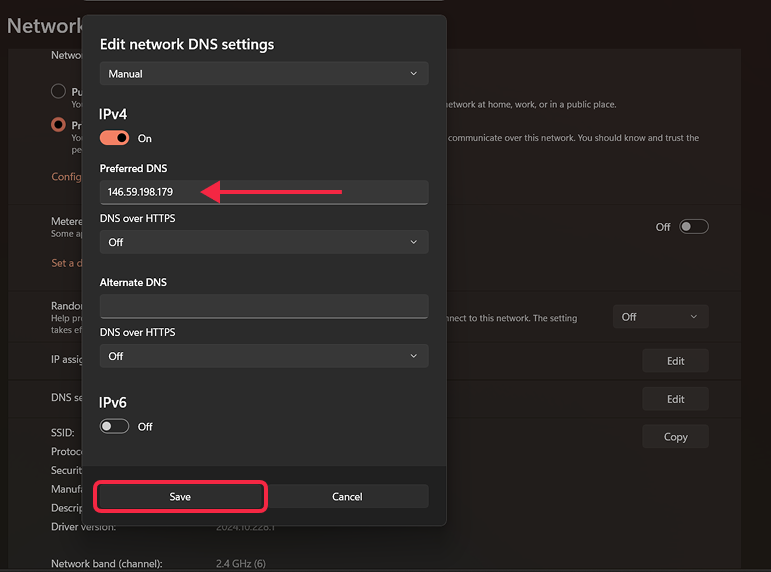Enable the IPv6 toggle
771x572 pixels.
point(115,426)
